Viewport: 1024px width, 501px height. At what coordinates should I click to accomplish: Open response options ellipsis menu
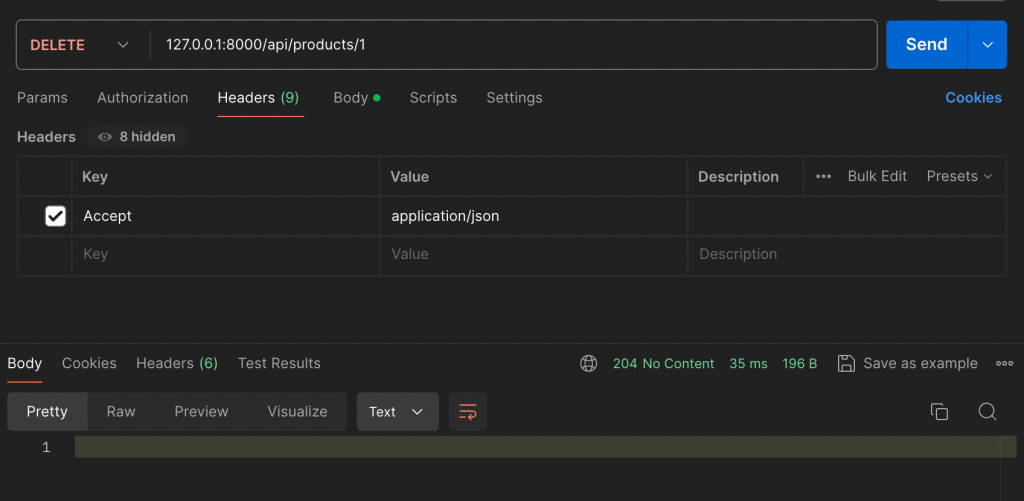[x=1004, y=363]
